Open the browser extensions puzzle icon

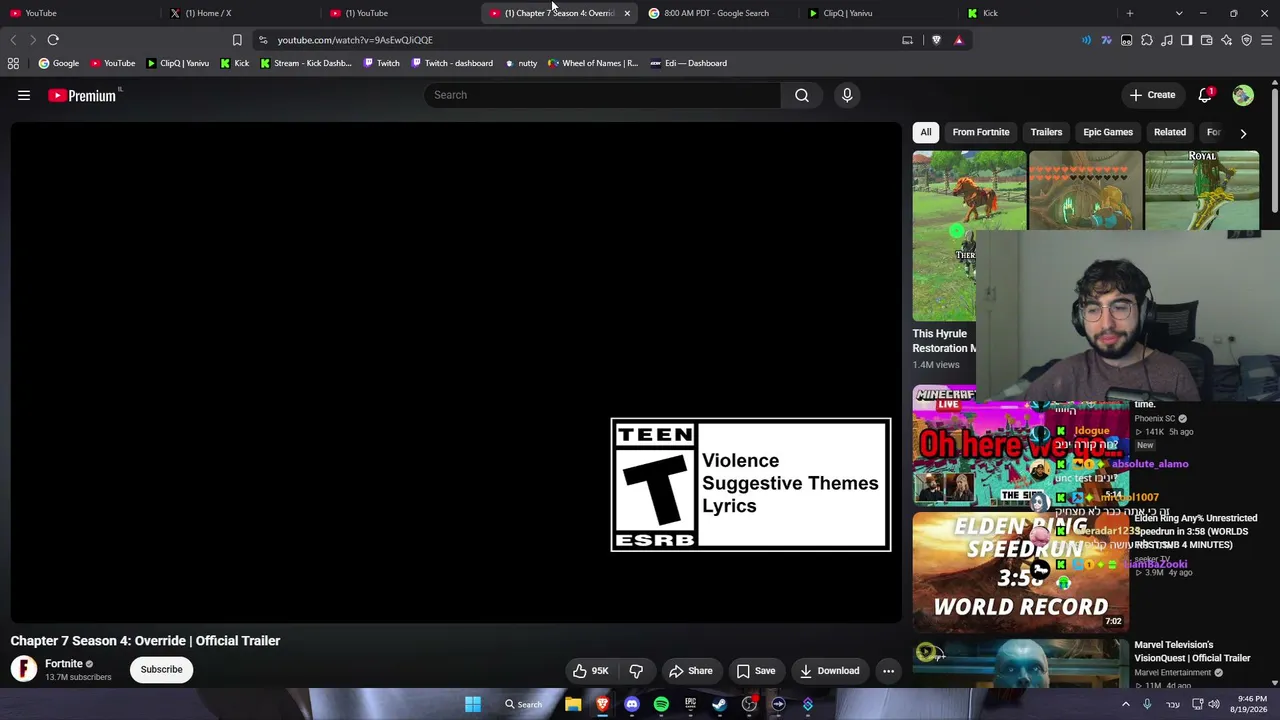point(1147,40)
